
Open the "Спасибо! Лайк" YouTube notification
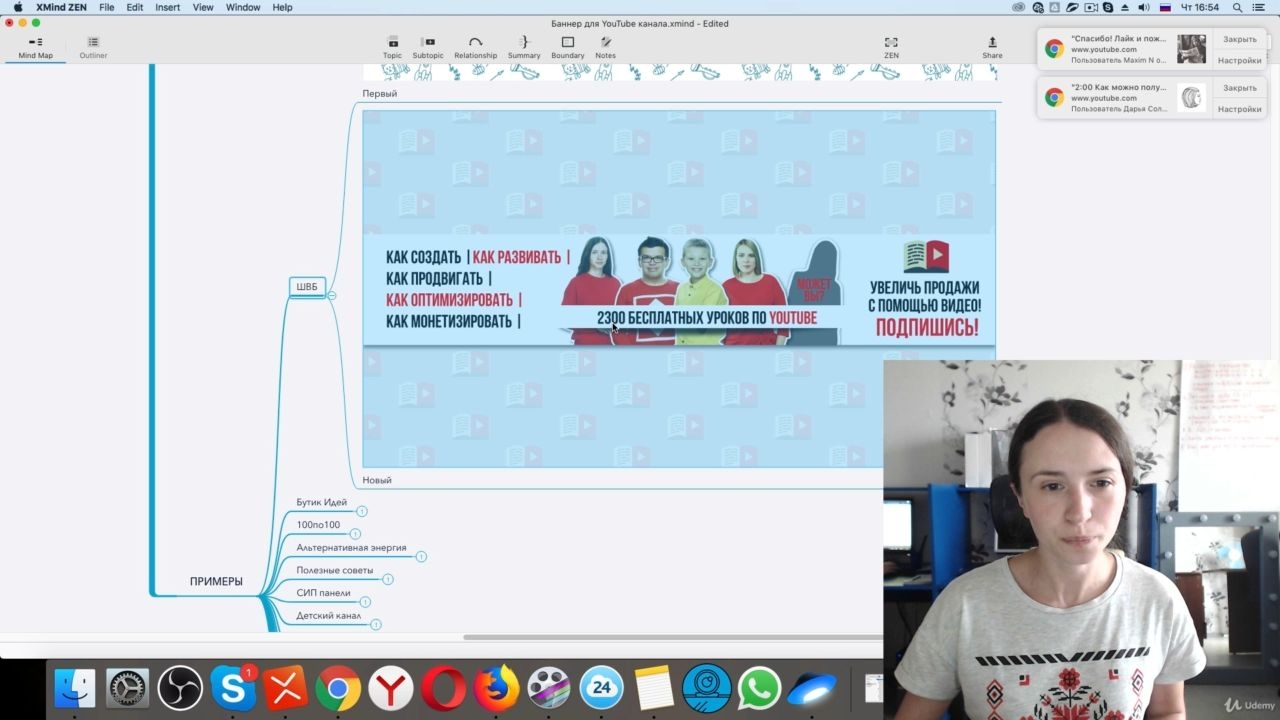[x=1124, y=49]
